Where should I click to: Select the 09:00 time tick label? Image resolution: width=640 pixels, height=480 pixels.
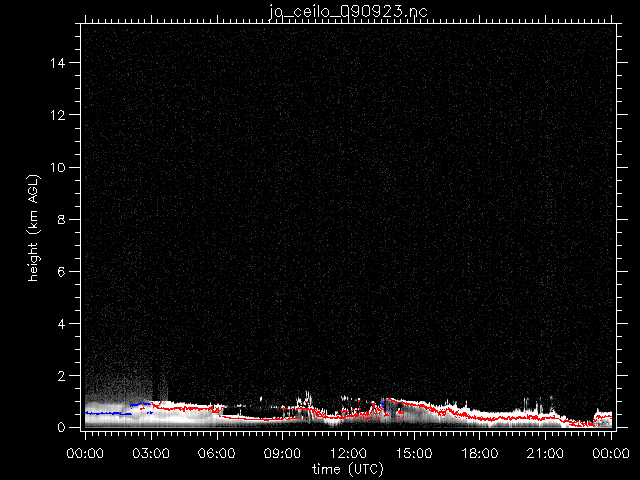tap(282, 452)
